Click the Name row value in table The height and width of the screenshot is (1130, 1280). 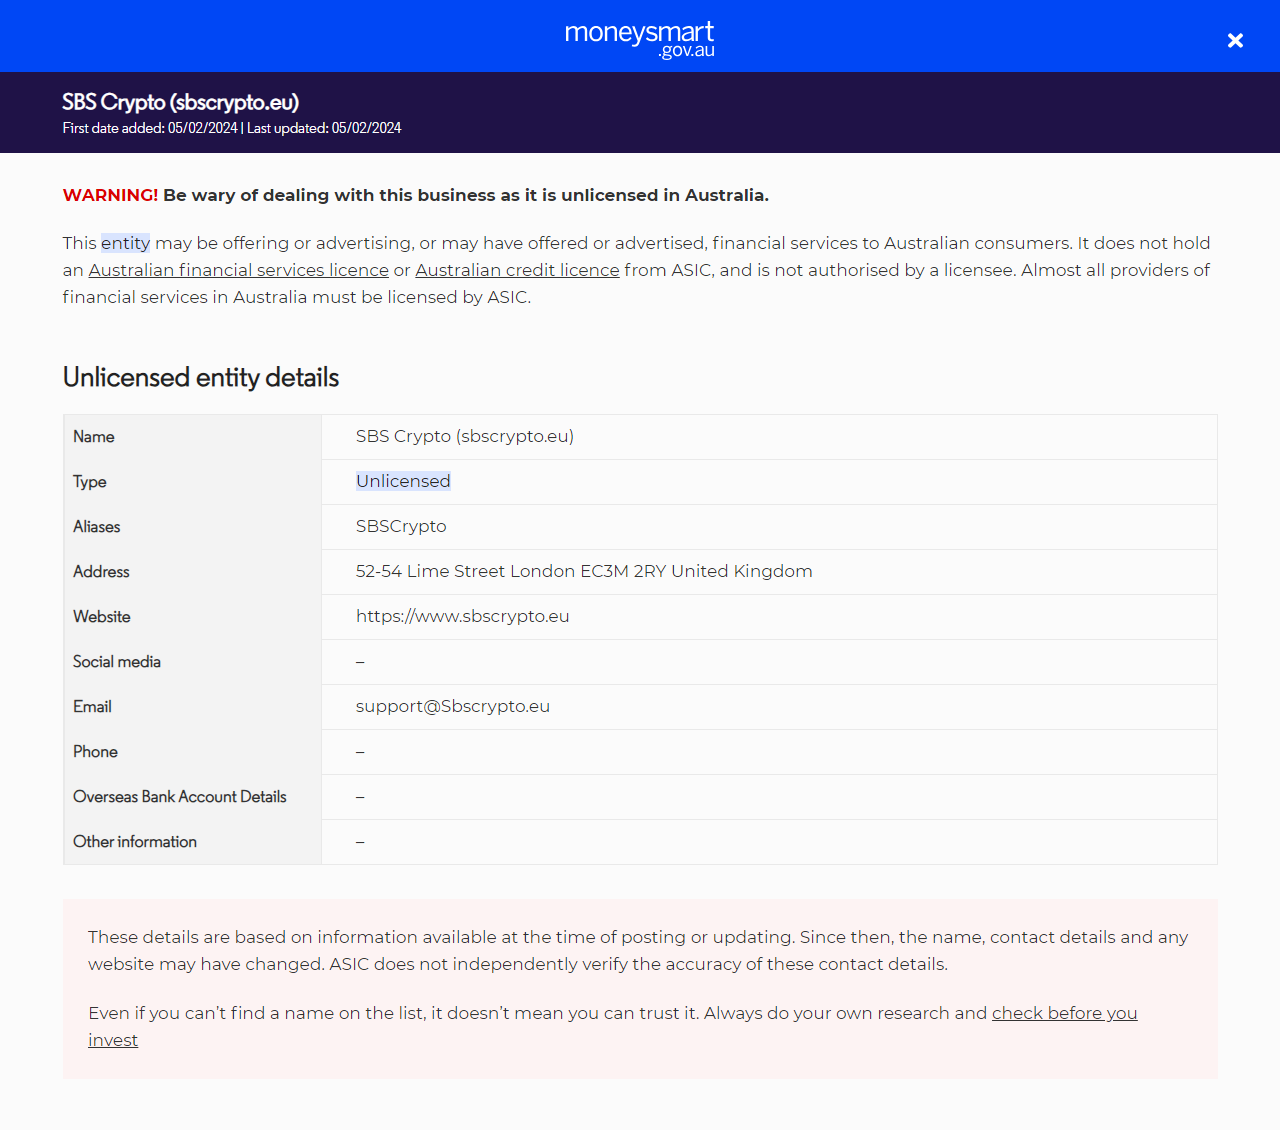pos(464,436)
